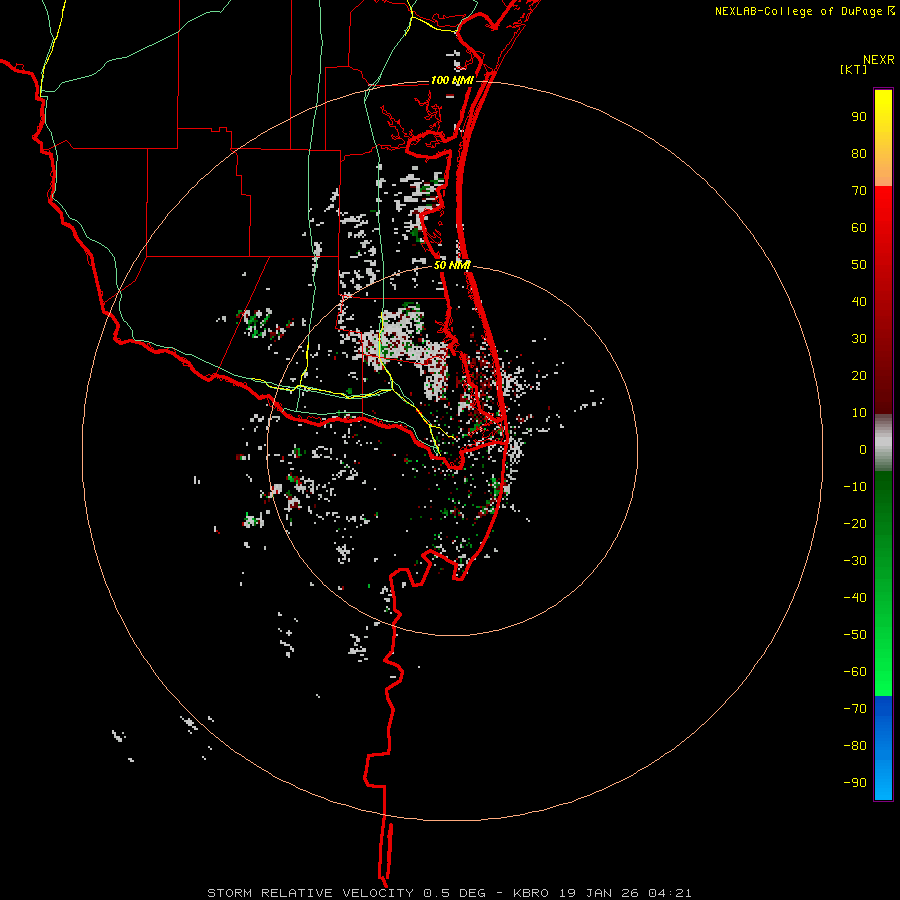Pick the orange band on the color scale
The image size is (900, 900).
point(883,172)
